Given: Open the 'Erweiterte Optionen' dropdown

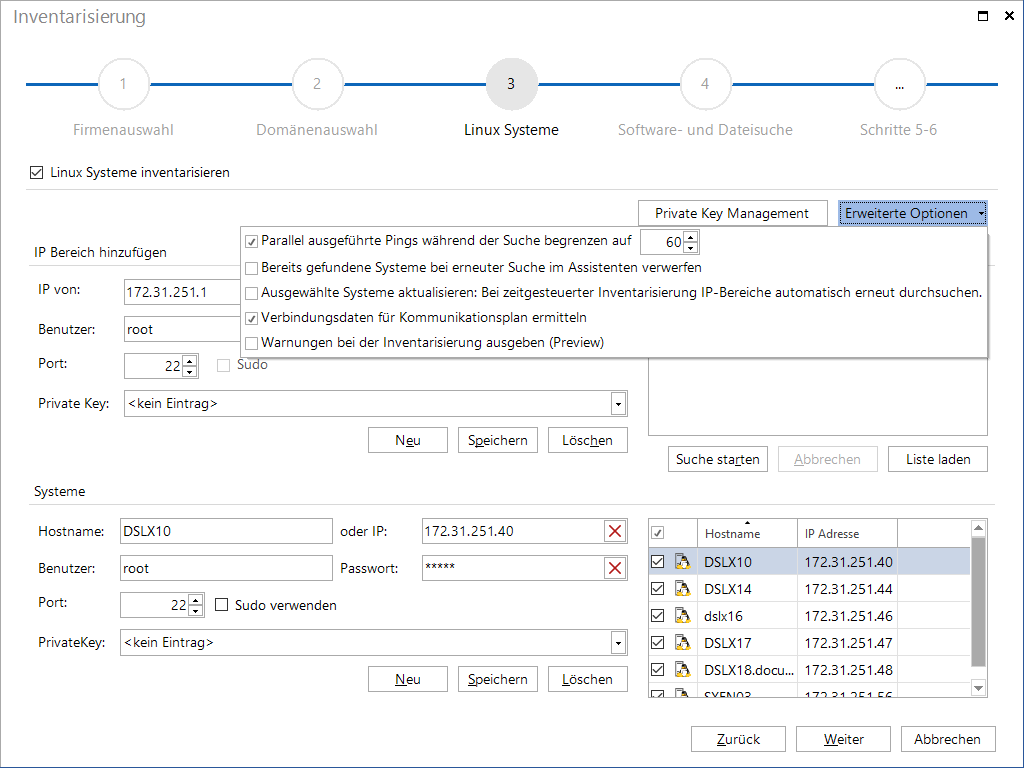Looking at the screenshot, I should pyautogui.click(x=912, y=214).
